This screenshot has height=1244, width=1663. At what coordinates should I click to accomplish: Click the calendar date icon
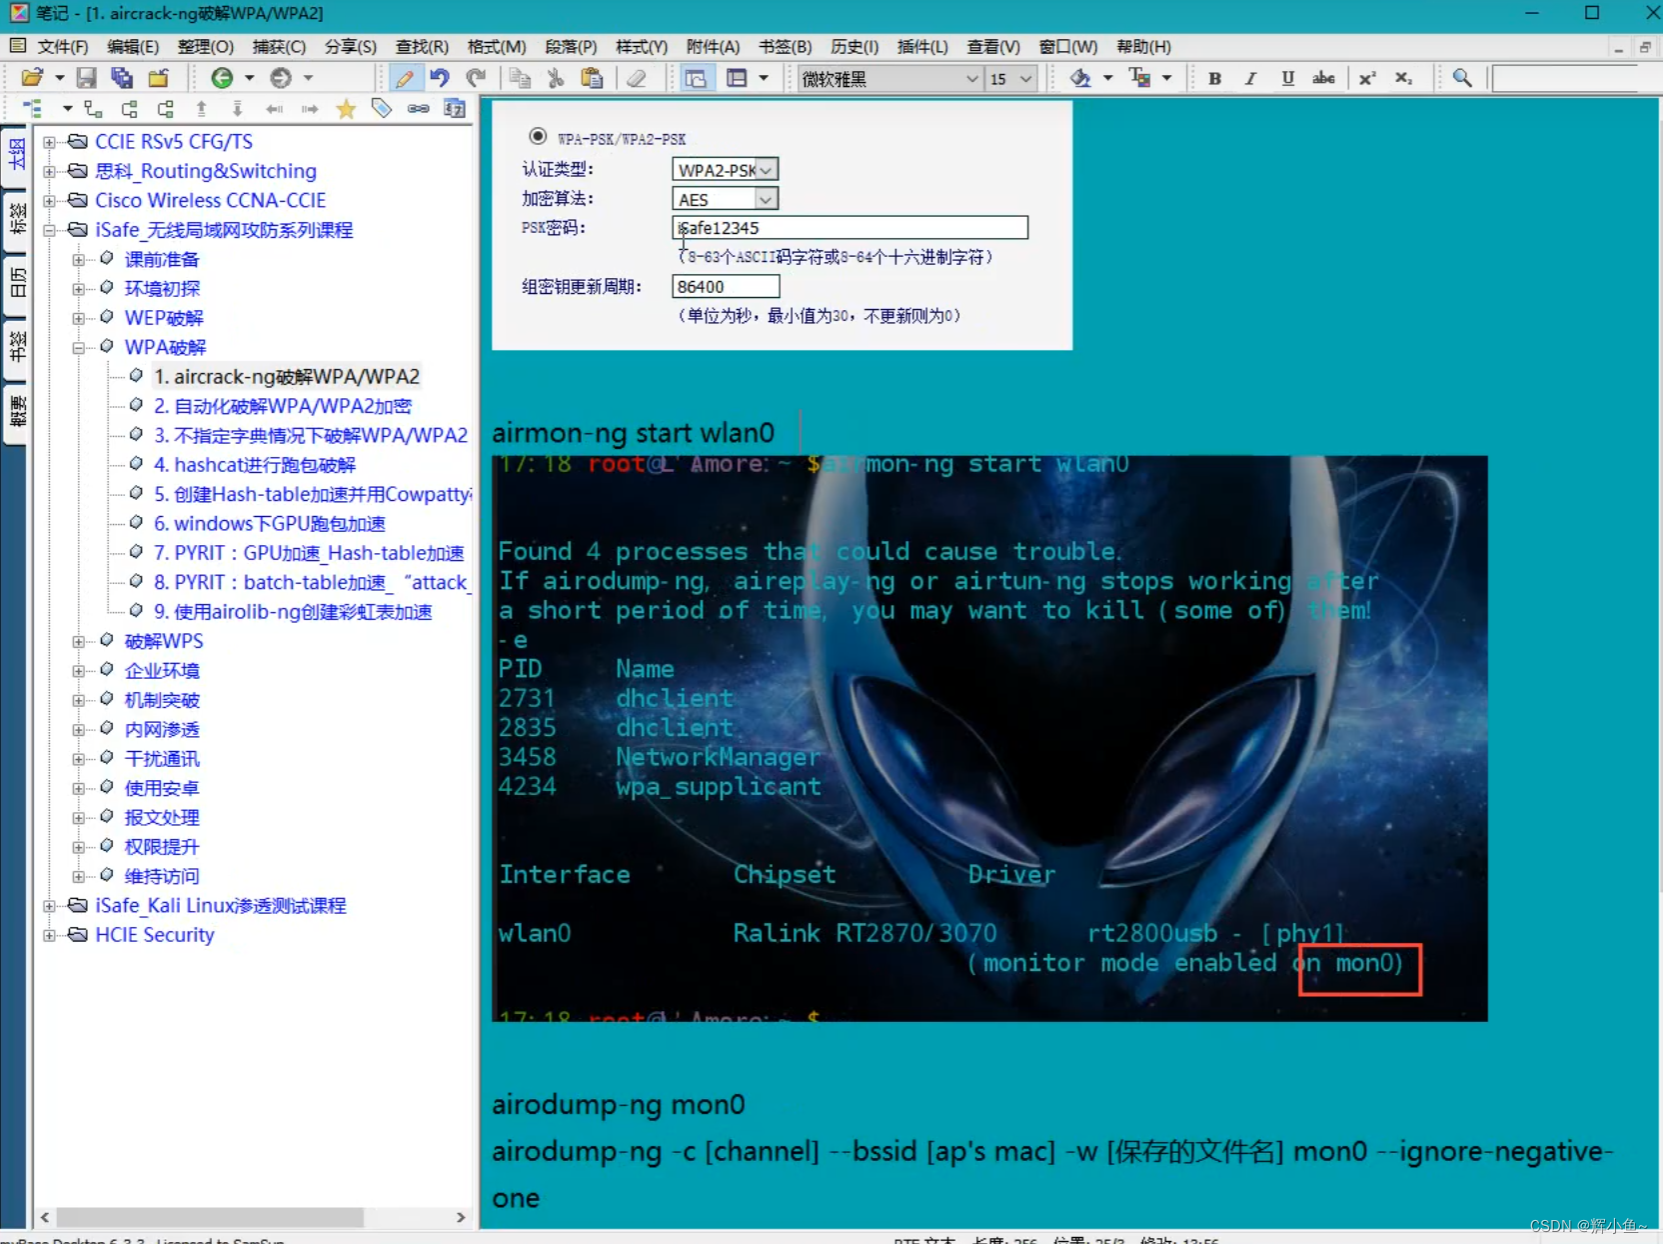455,109
